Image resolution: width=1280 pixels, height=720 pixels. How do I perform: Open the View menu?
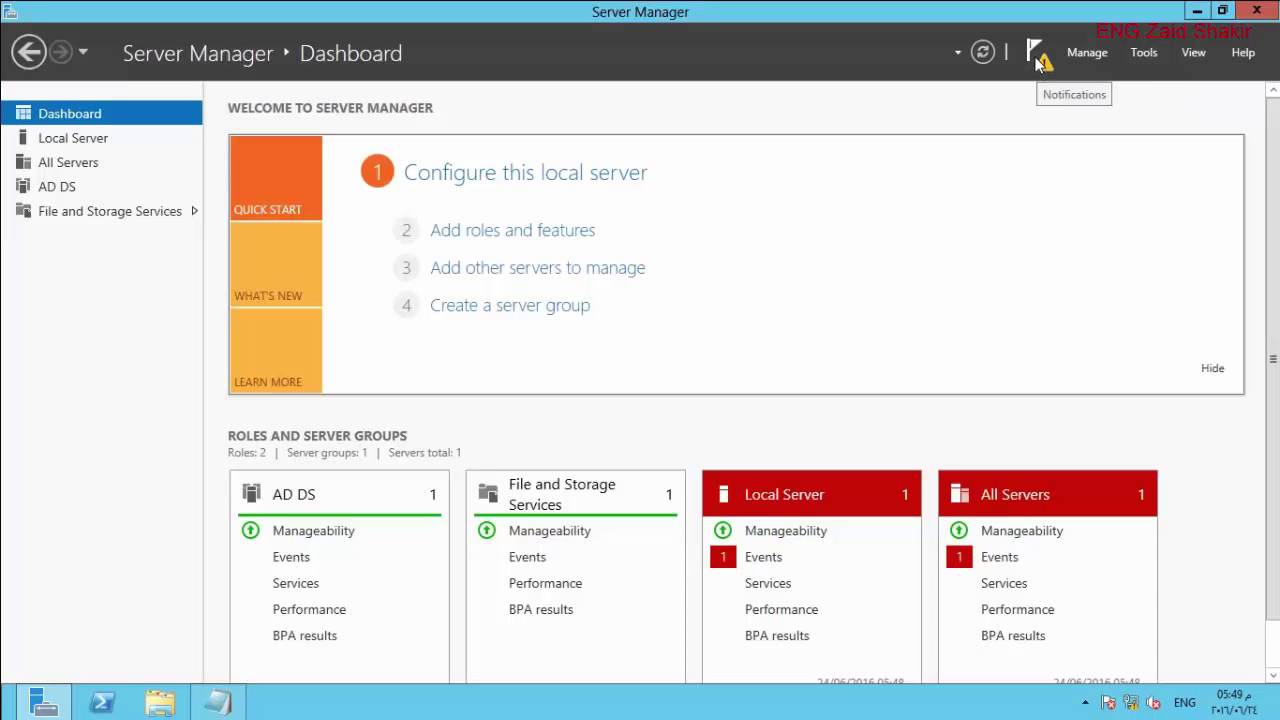[x=1194, y=53]
